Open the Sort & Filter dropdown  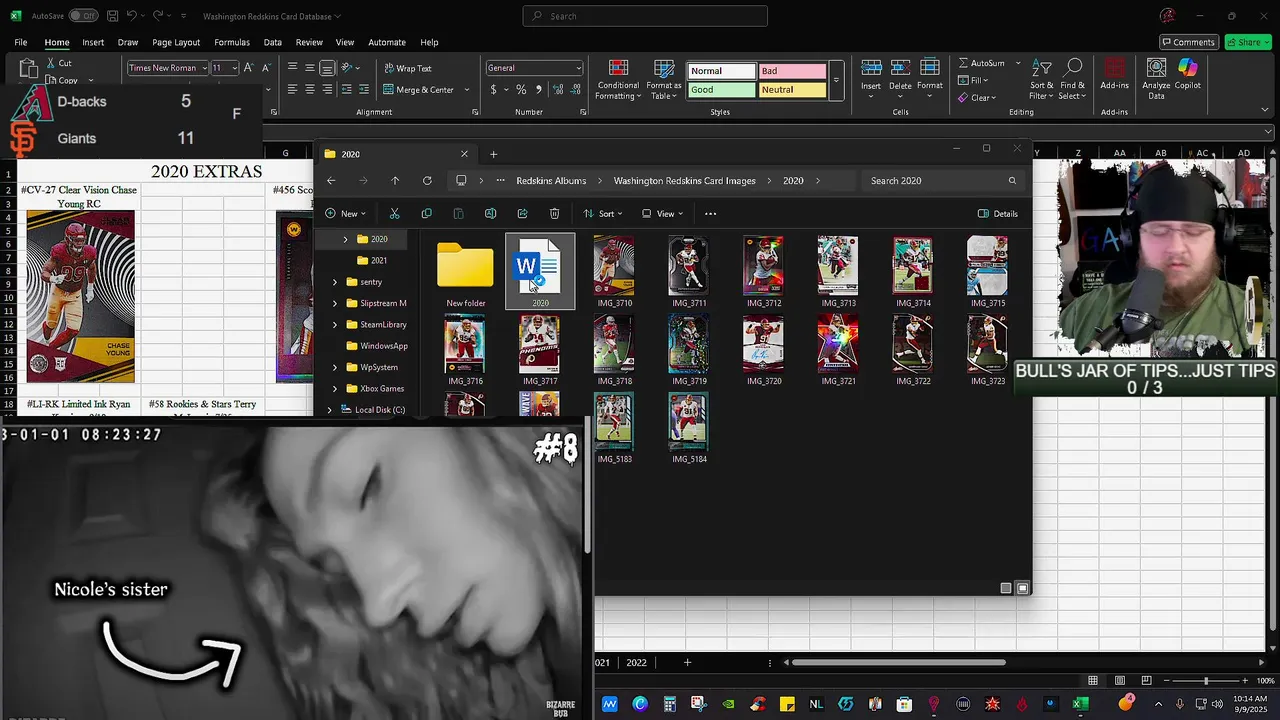coord(1042,79)
